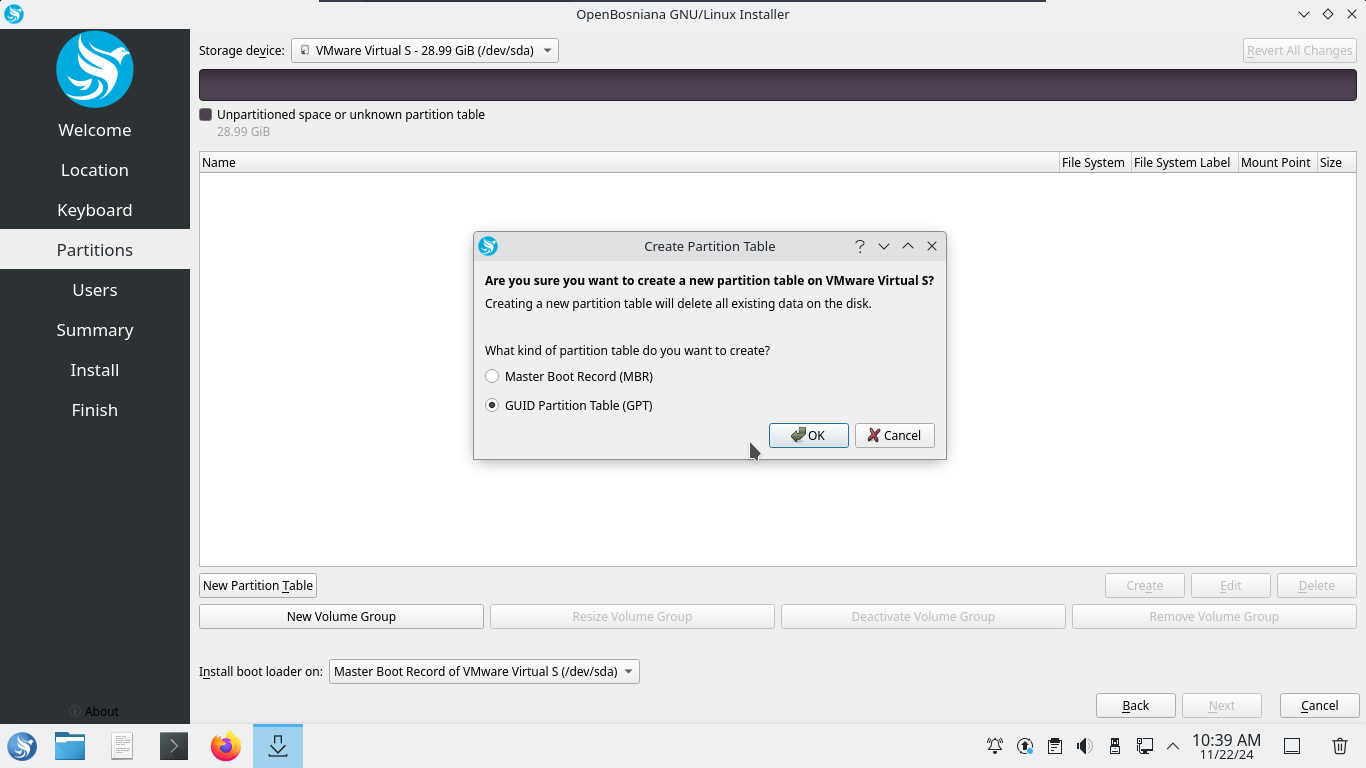Open the Storage device dropdown
1366x768 pixels.
pyautogui.click(x=425, y=50)
